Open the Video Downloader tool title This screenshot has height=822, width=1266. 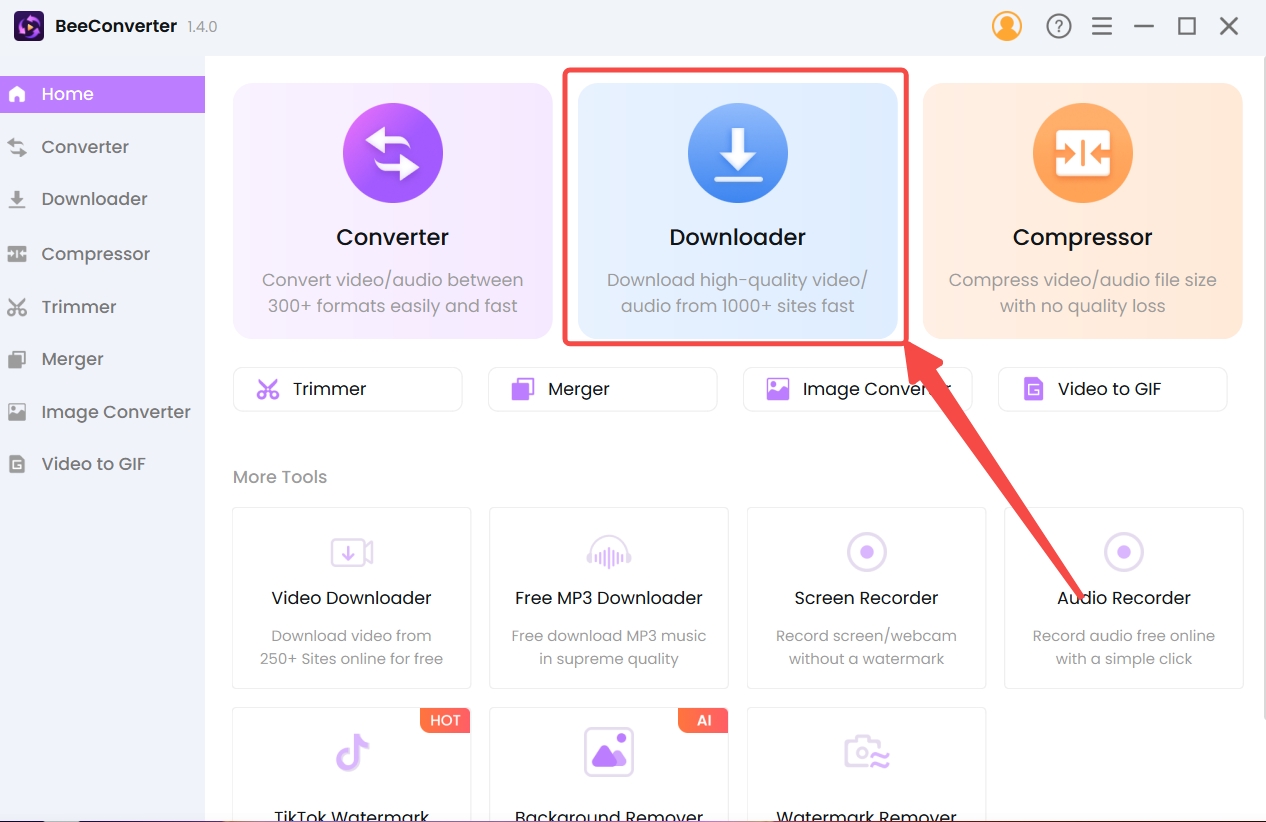click(x=352, y=598)
